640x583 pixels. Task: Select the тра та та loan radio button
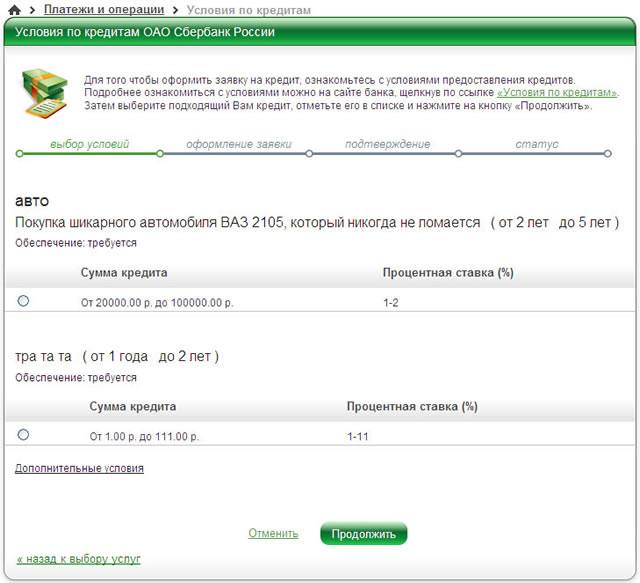click(x=23, y=434)
